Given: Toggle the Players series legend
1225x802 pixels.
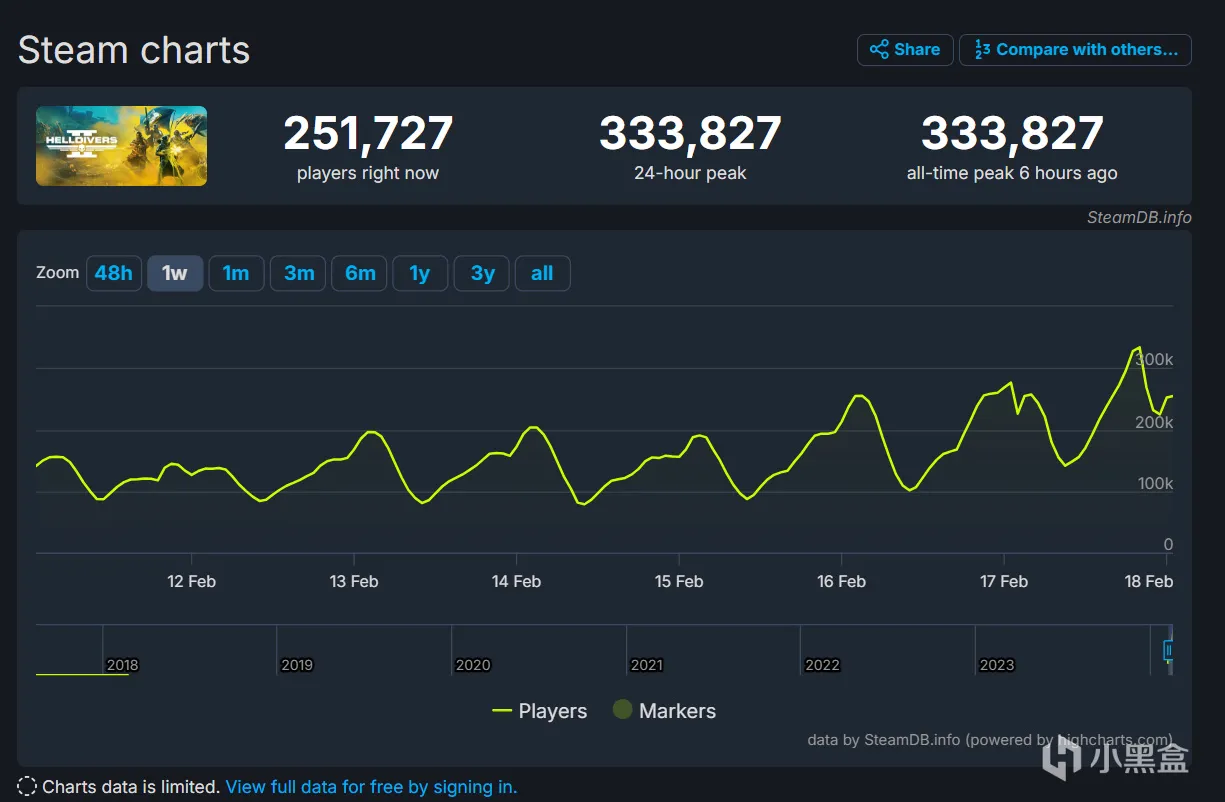Looking at the screenshot, I should click(x=540, y=711).
